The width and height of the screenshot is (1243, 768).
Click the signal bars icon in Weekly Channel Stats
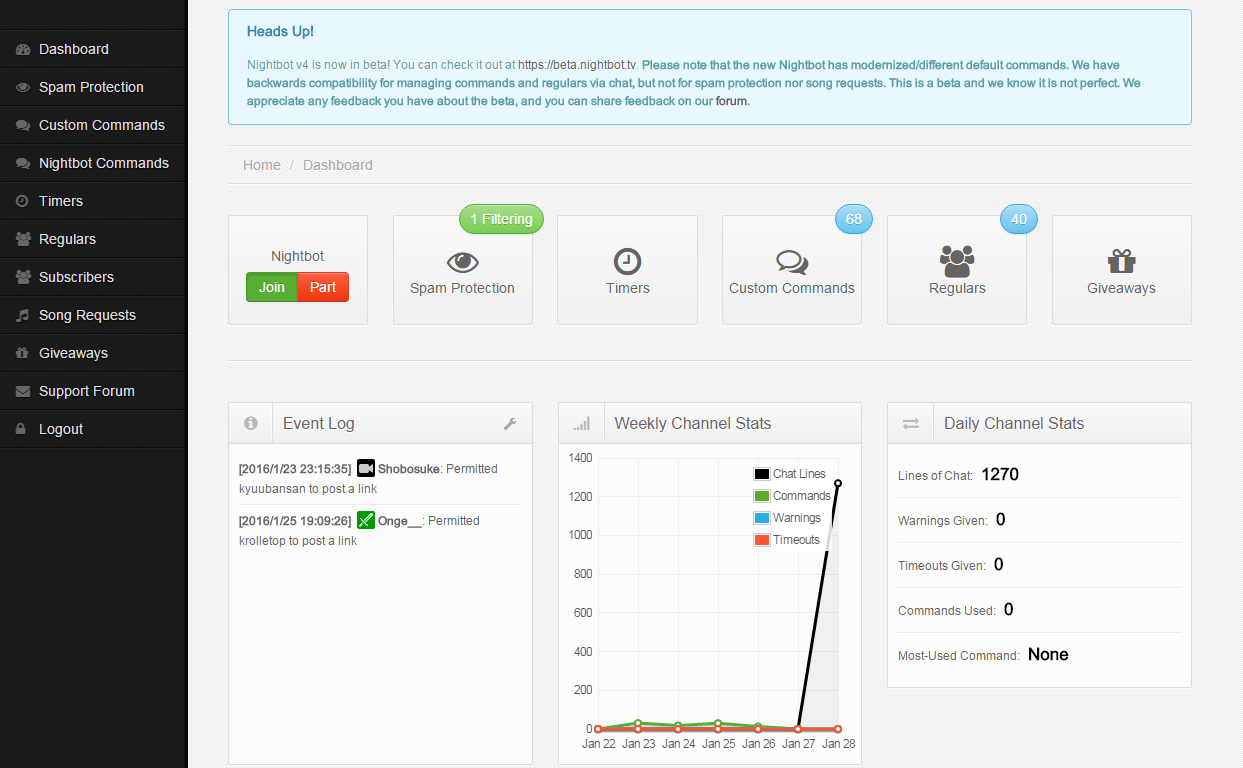582,423
